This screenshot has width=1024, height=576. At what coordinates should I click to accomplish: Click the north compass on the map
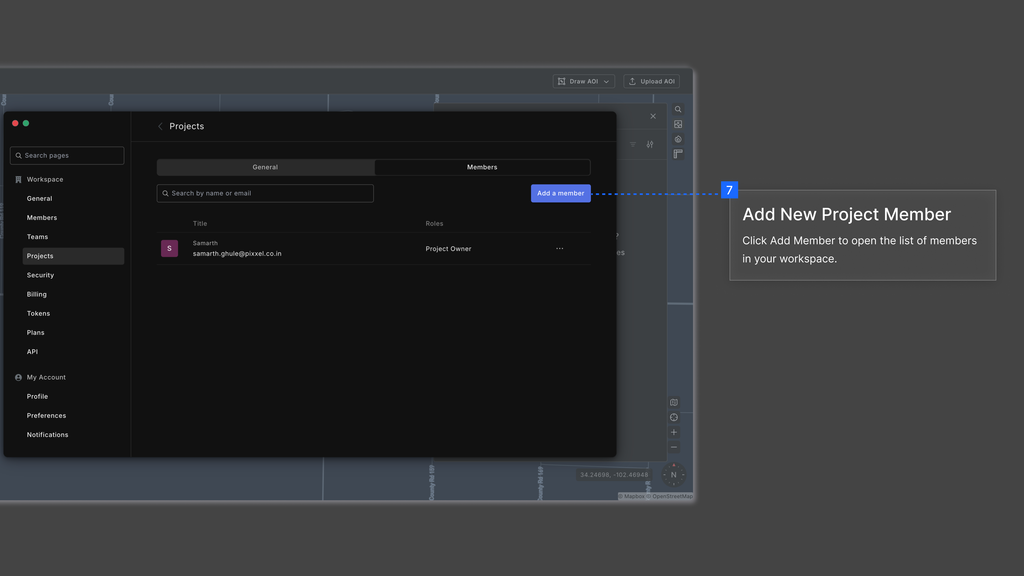click(673, 475)
